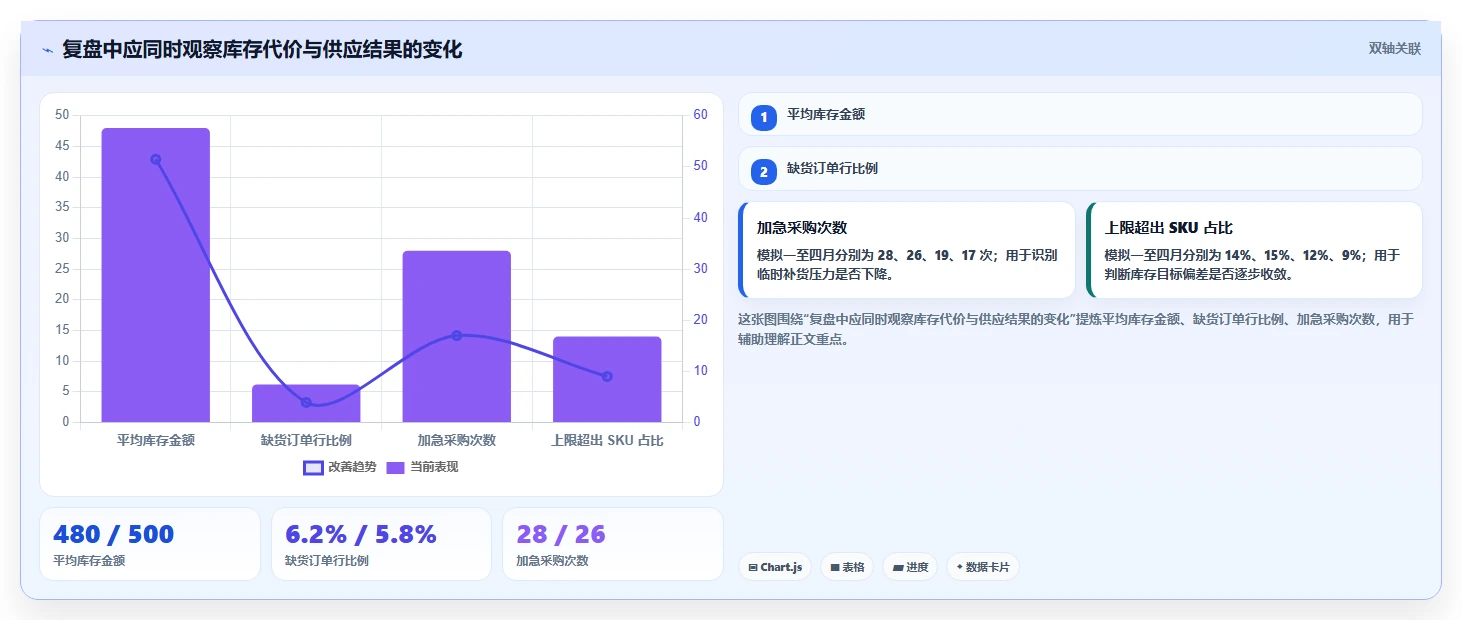Click the x-axis label 平均库存金额

(x=156, y=440)
